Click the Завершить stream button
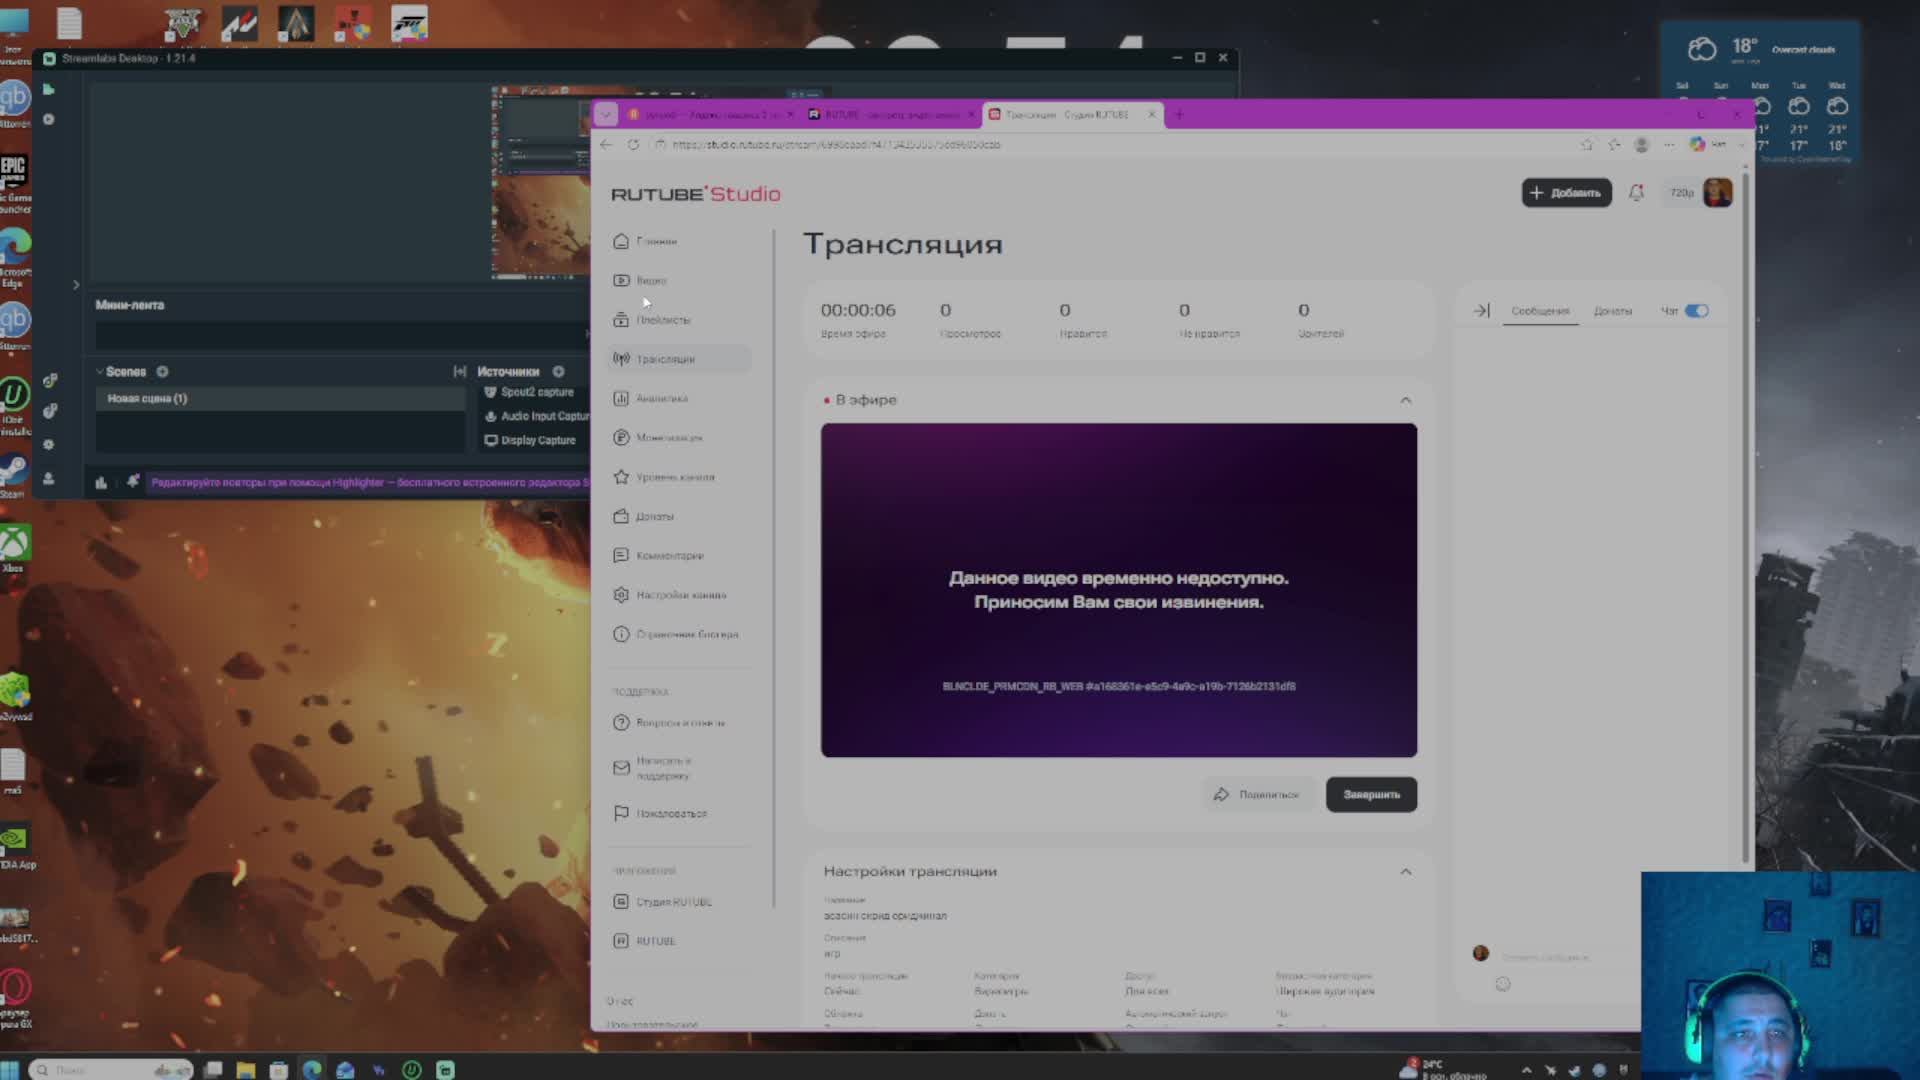 [x=1371, y=795]
